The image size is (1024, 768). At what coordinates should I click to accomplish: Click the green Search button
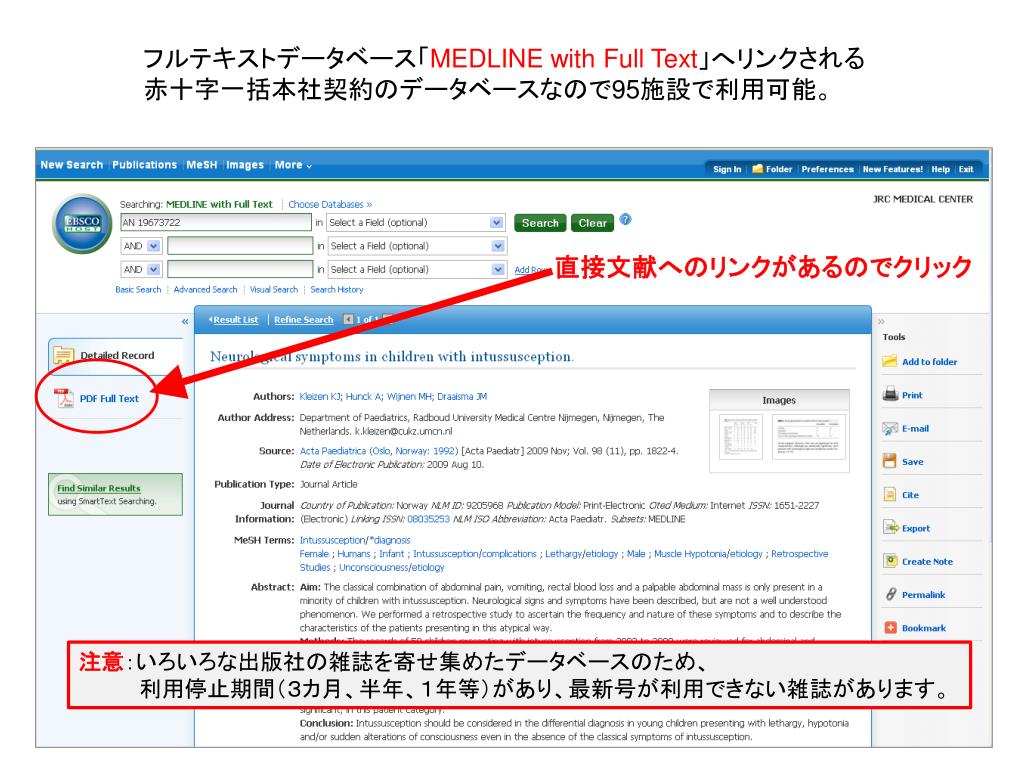540,223
